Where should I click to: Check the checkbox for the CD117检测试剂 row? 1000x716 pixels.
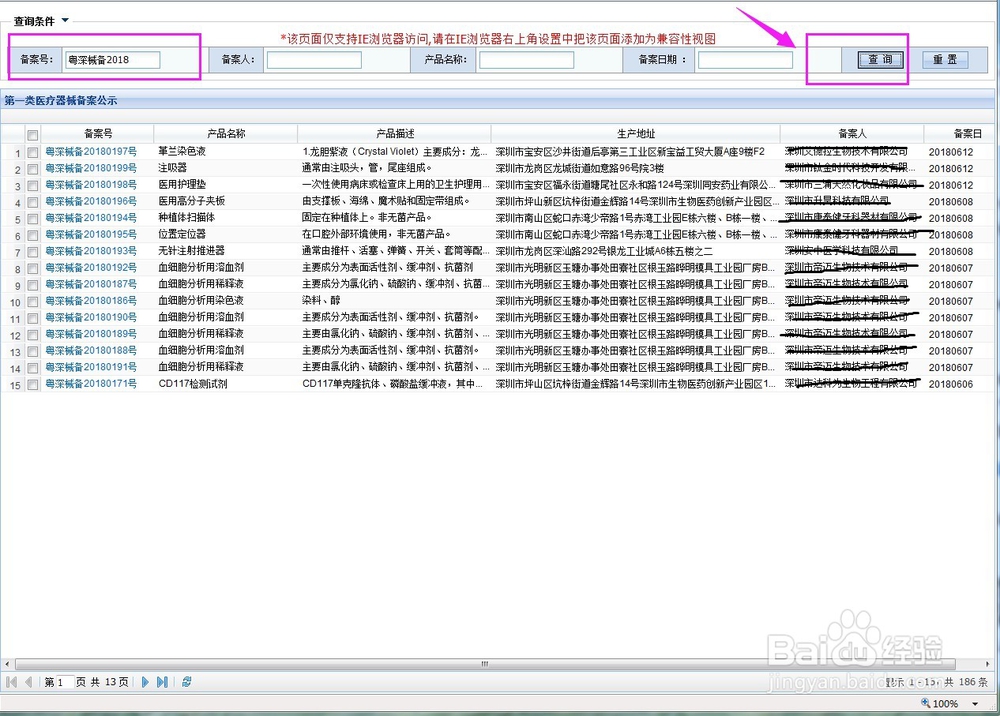click(x=33, y=382)
